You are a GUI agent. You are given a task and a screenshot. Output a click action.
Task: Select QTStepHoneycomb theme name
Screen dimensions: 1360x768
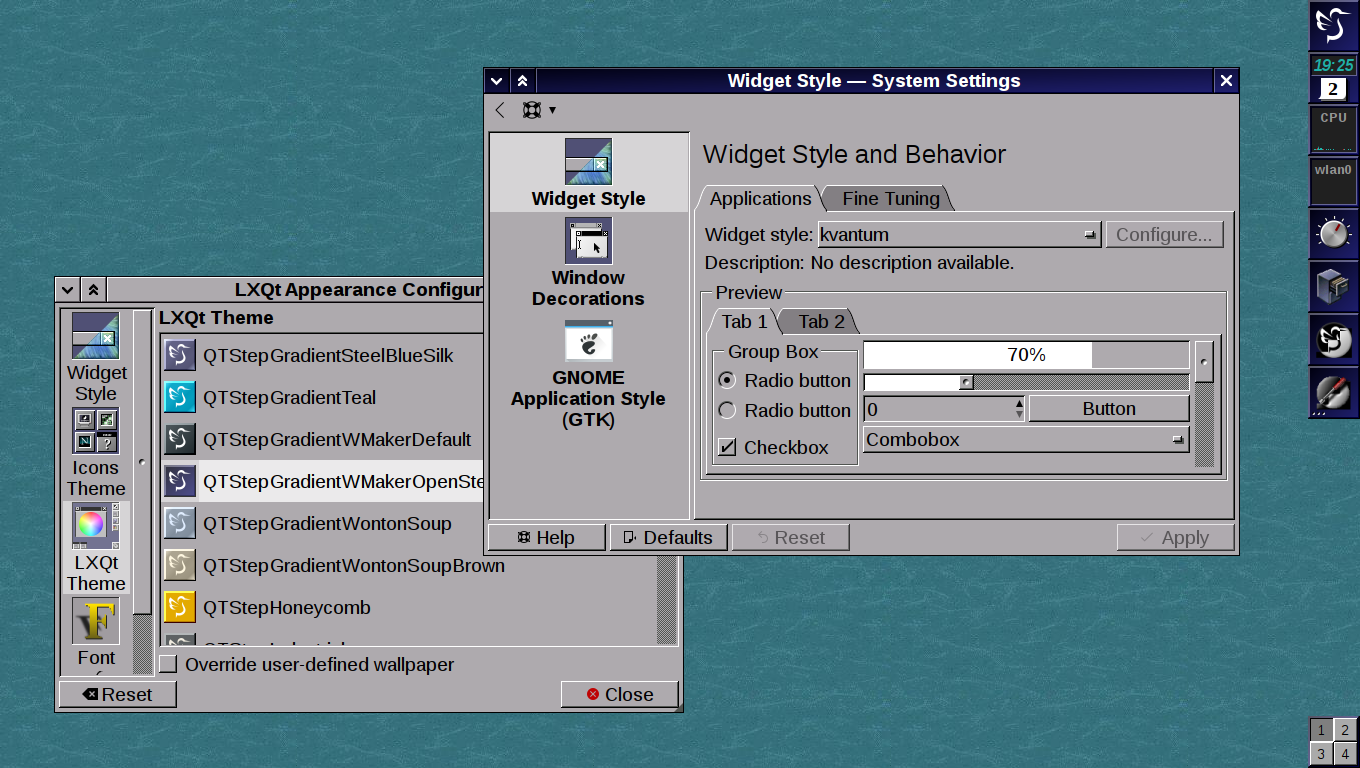pos(287,607)
